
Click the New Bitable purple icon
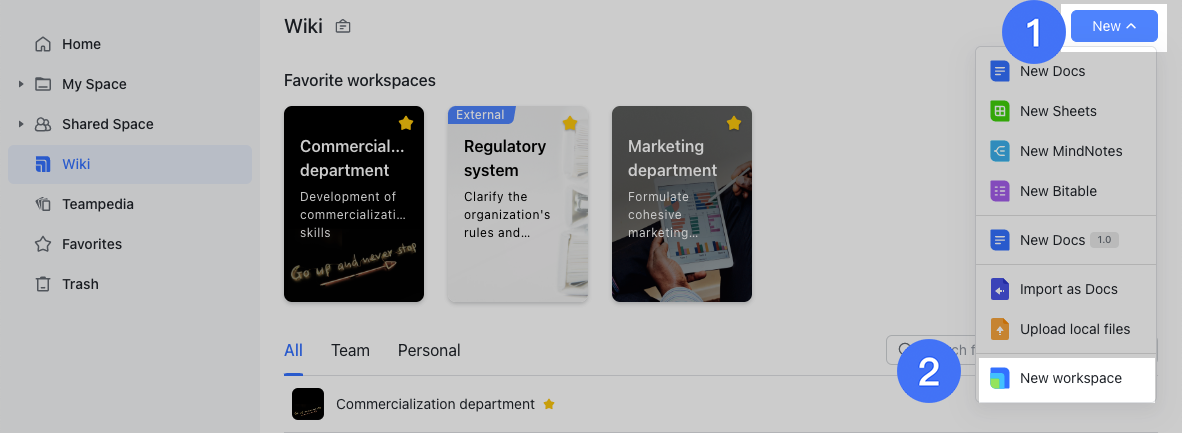coord(999,191)
